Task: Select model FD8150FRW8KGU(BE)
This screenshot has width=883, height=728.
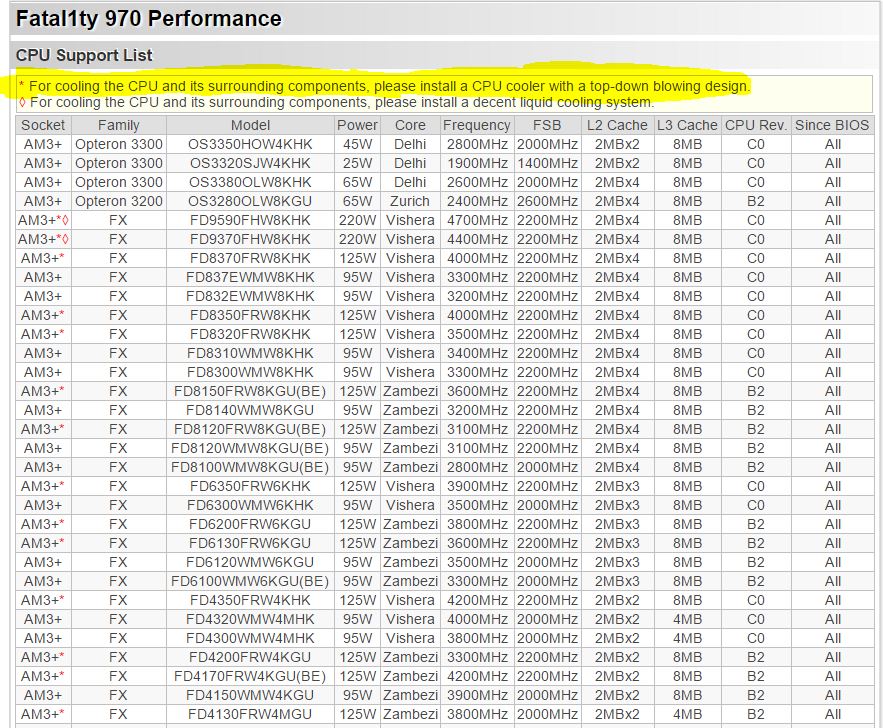Action: click(x=250, y=391)
